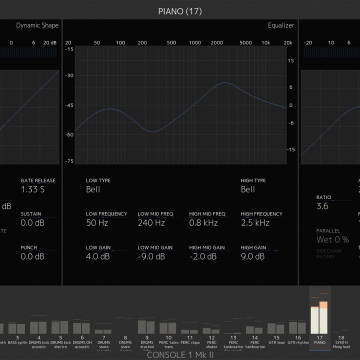Click the High Frequency 2.5 kHz value

(255, 223)
